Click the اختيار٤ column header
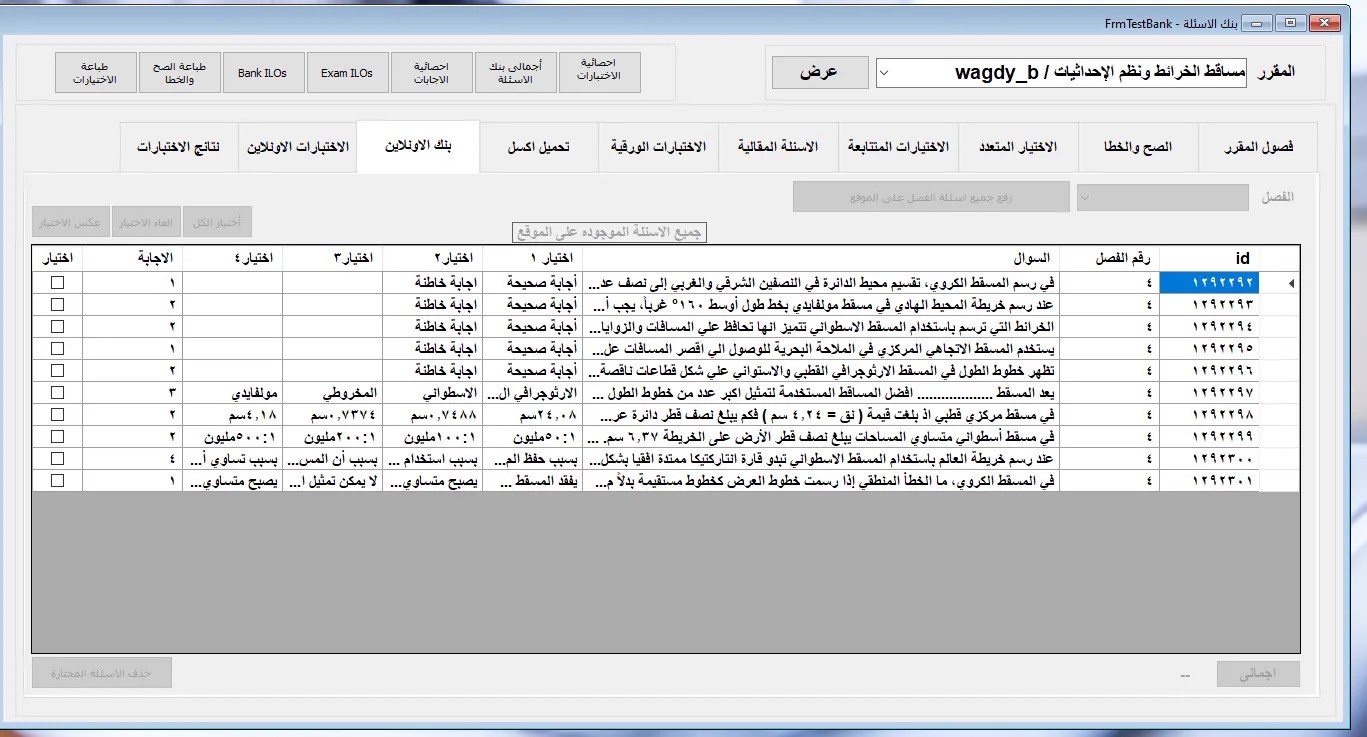 tap(232, 258)
